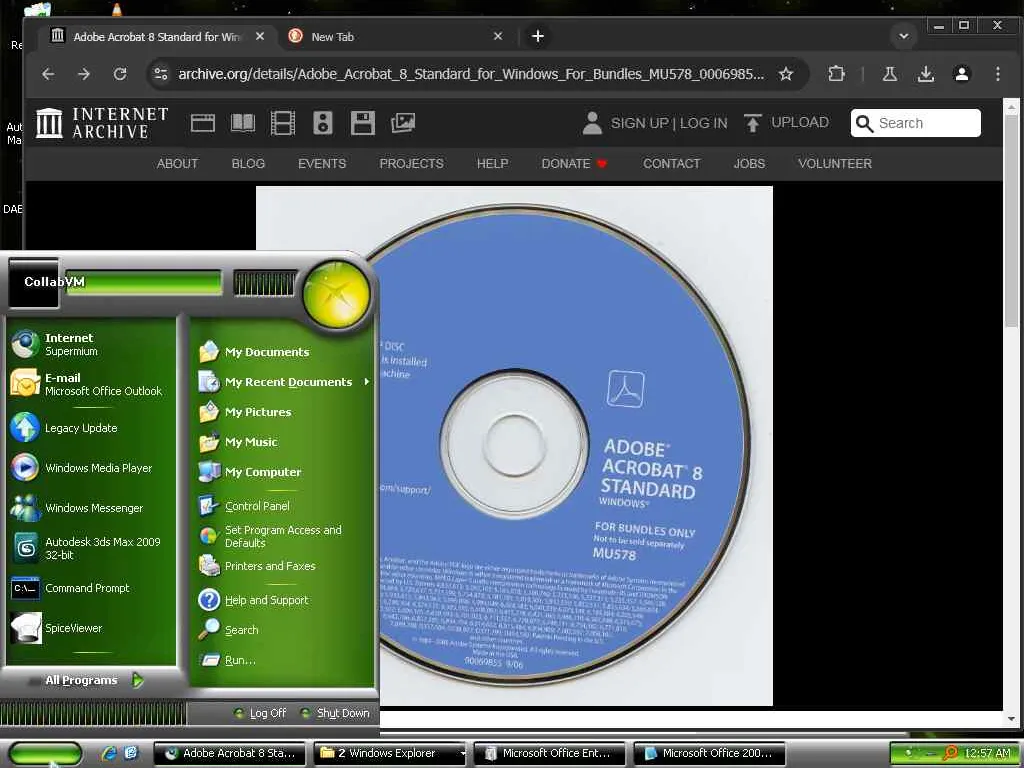Image resolution: width=1024 pixels, height=768 pixels.
Task: Expand My Recent Documents submenu
Action: (x=283, y=382)
